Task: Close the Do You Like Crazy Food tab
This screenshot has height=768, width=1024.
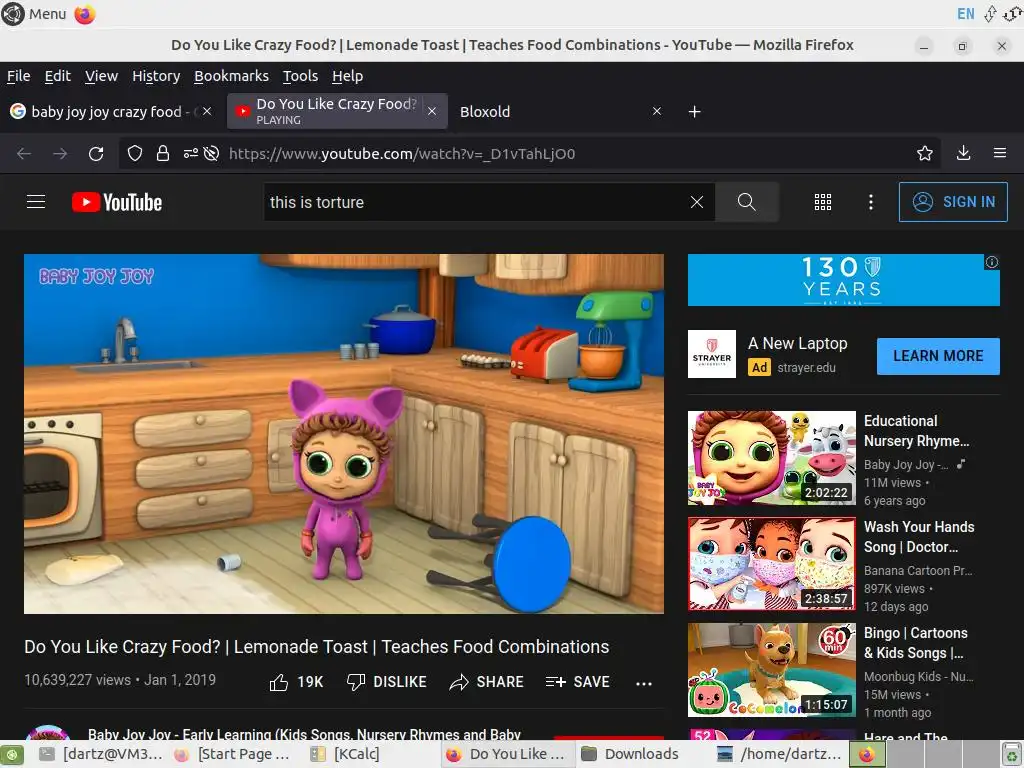Action: (432, 112)
